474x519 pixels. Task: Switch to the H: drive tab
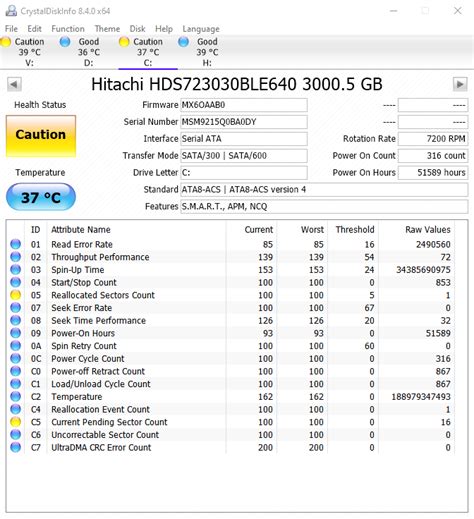click(207, 52)
